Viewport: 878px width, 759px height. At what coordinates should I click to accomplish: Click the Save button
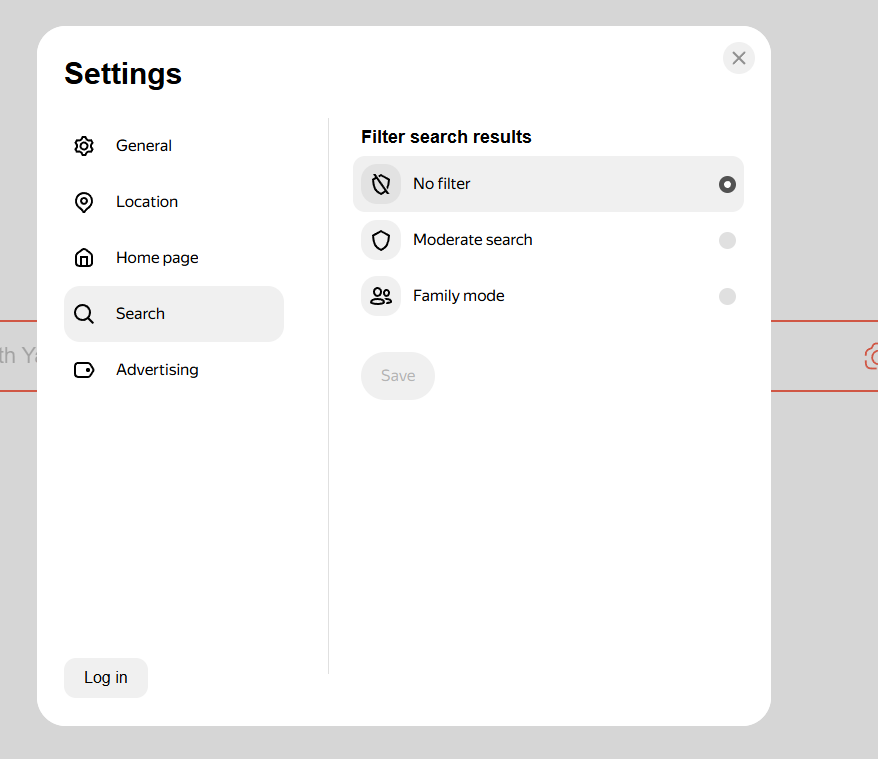(398, 376)
